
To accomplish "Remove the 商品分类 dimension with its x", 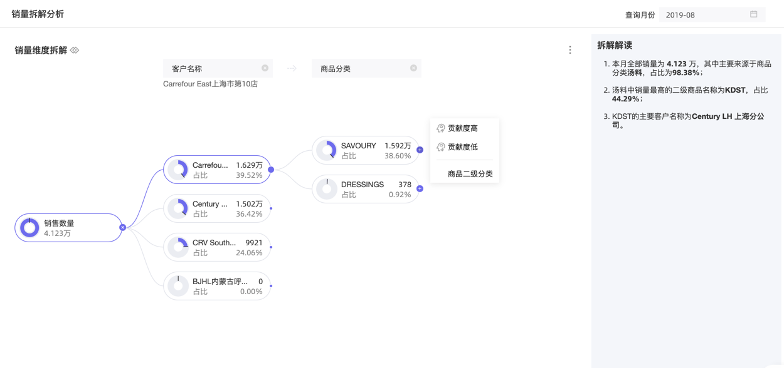I will point(414,68).
